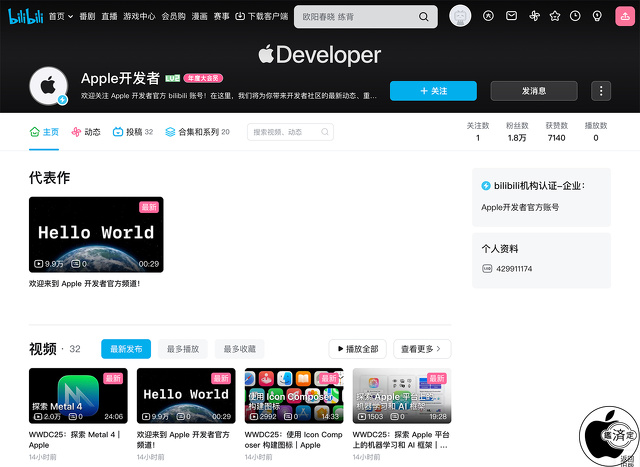Open 赛事 in the top bar
Image resolution: width=640 pixels, height=467 pixels.
click(222, 16)
